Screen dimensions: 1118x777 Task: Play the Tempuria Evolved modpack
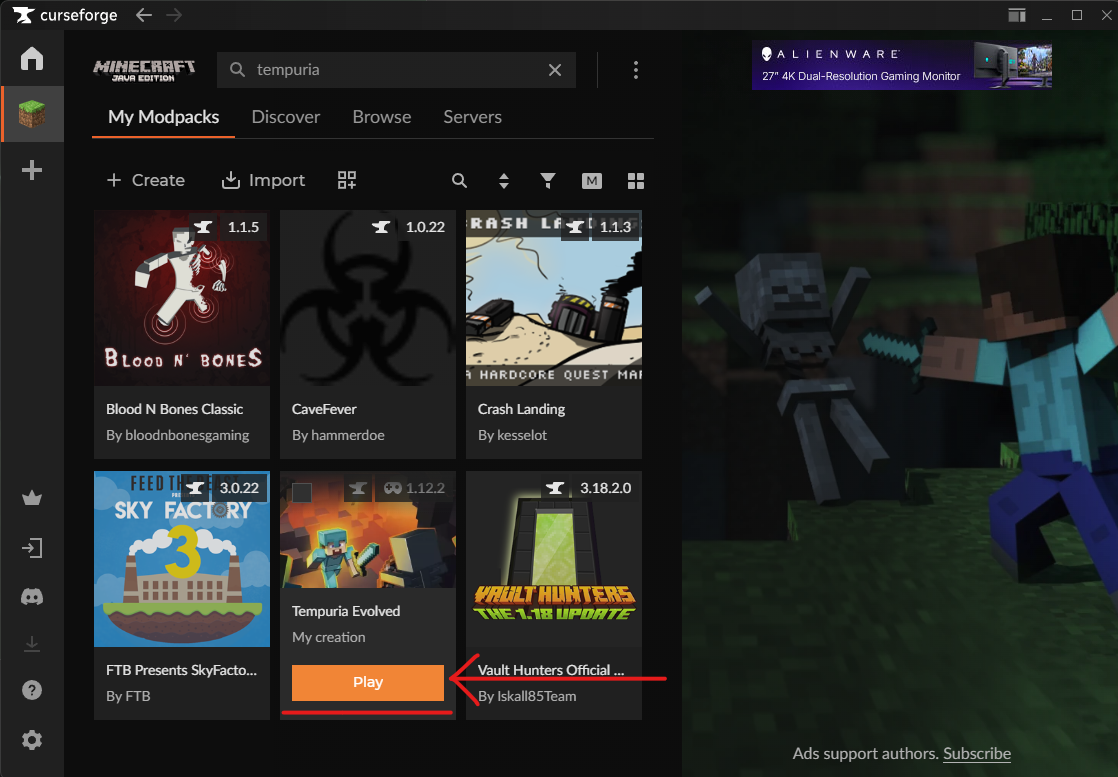[367, 682]
